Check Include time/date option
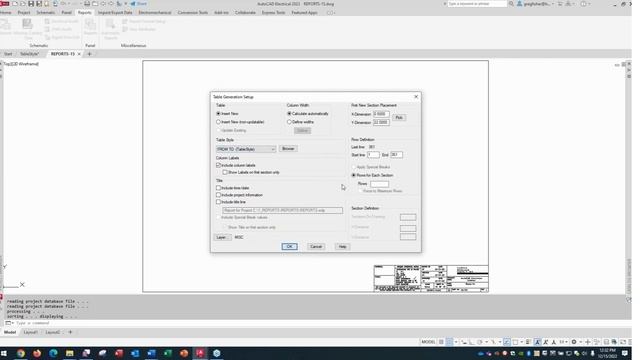640x360 pixels. pos(218,188)
